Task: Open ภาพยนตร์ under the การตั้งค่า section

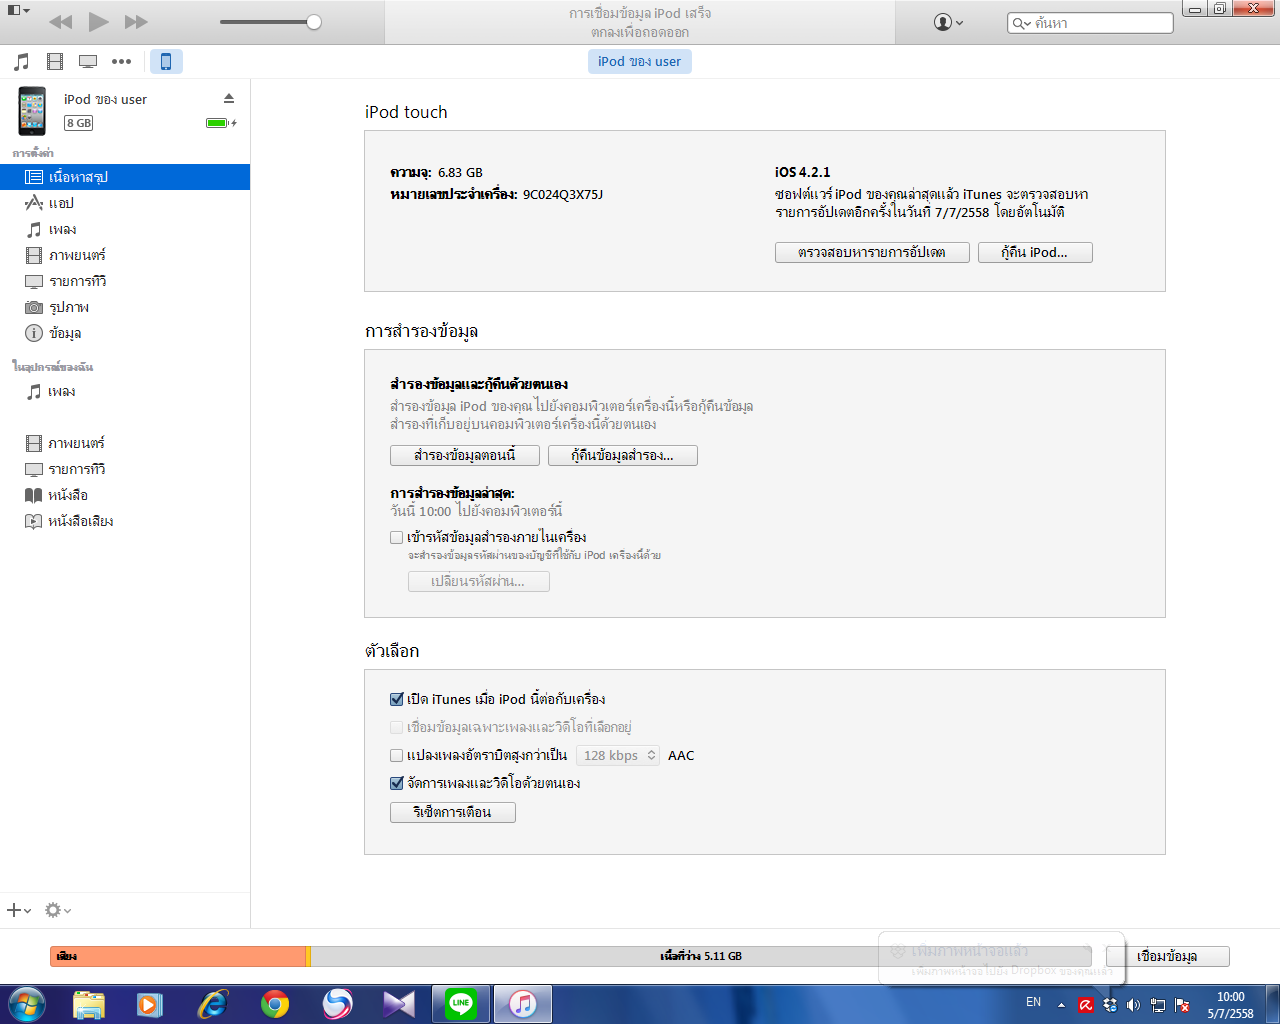Action: [125, 255]
